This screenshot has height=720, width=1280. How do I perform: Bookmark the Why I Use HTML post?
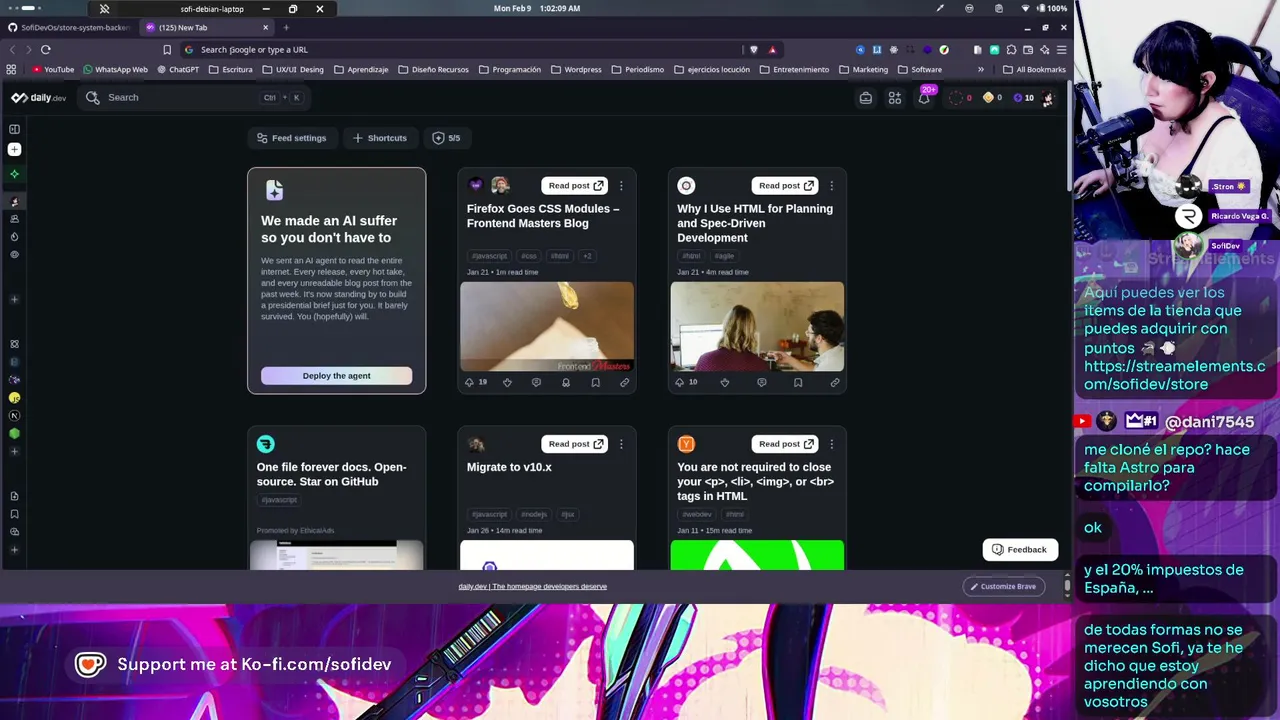(x=798, y=382)
